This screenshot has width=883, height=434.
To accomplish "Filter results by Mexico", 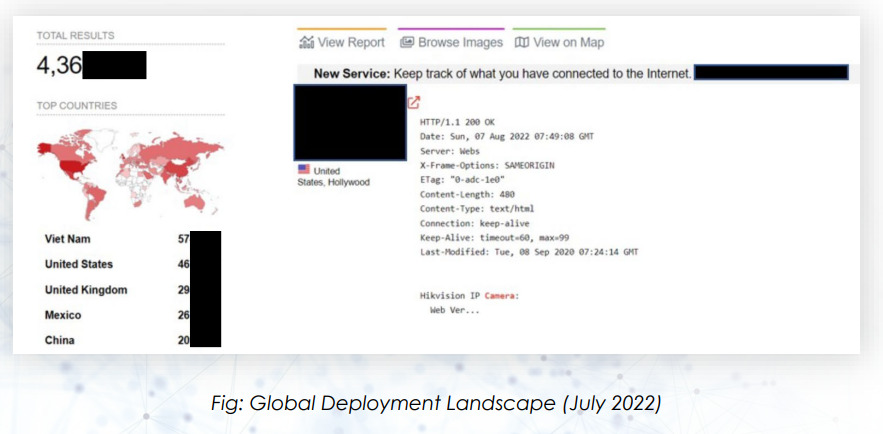I will 64,315.
